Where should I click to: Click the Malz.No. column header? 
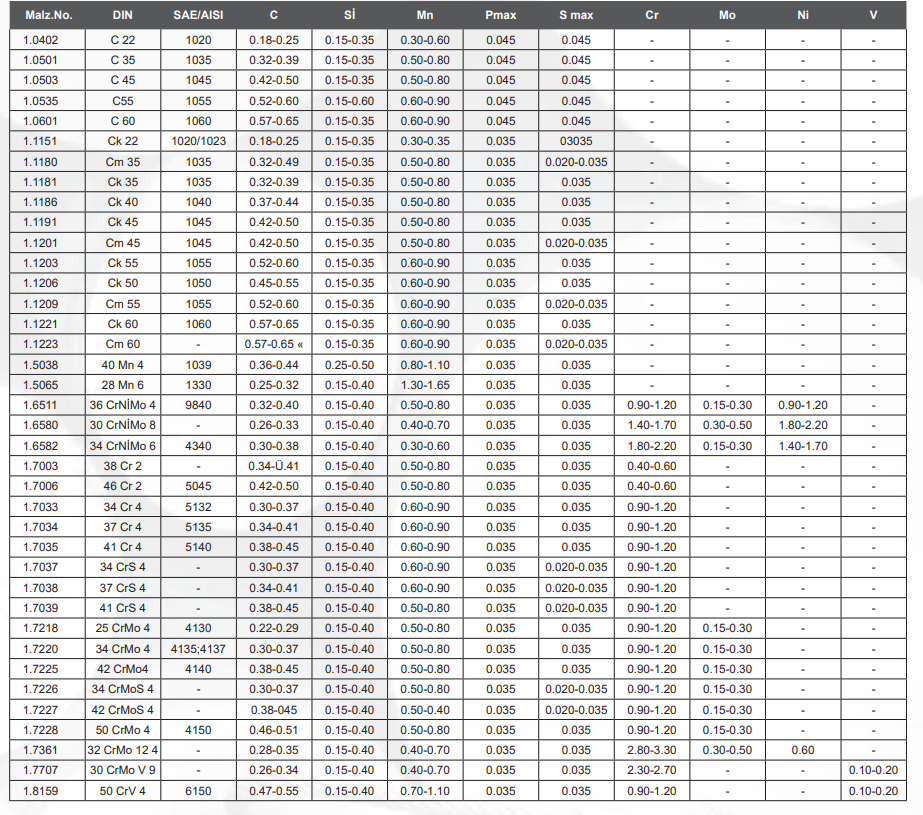point(48,17)
